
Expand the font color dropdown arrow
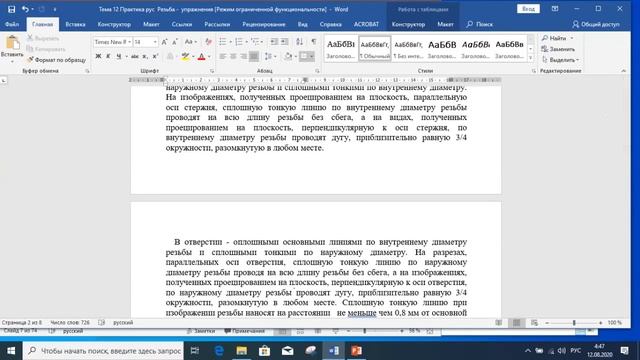click(x=209, y=56)
